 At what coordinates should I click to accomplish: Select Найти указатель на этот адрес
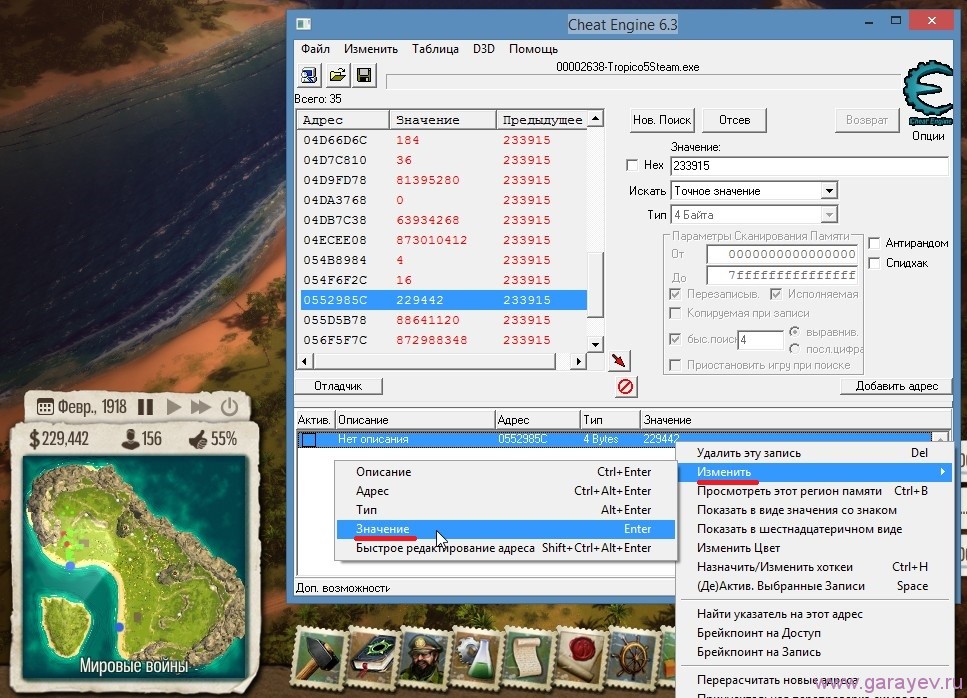coord(814,614)
